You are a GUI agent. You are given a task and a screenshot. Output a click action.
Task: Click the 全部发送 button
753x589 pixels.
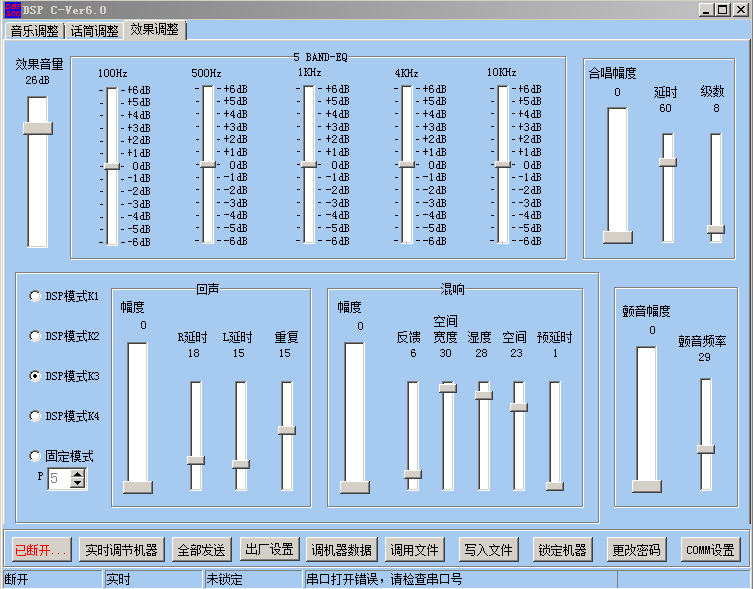202,550
